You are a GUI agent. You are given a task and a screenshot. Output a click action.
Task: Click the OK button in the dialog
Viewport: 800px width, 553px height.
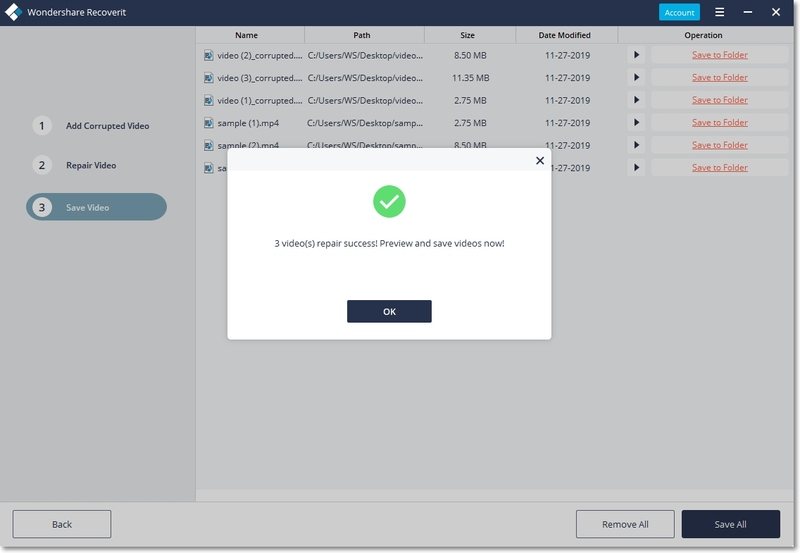(x=389, y=312)
